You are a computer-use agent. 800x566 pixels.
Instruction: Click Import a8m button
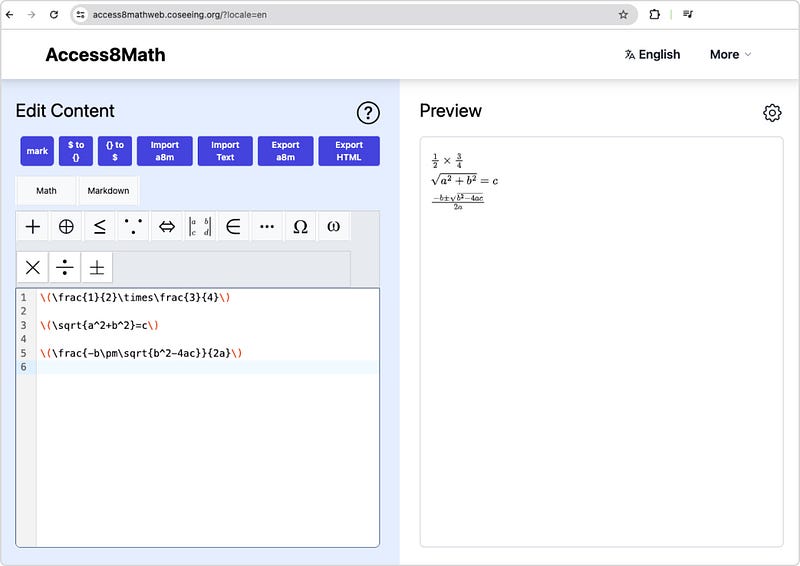(x=165, y=151)
